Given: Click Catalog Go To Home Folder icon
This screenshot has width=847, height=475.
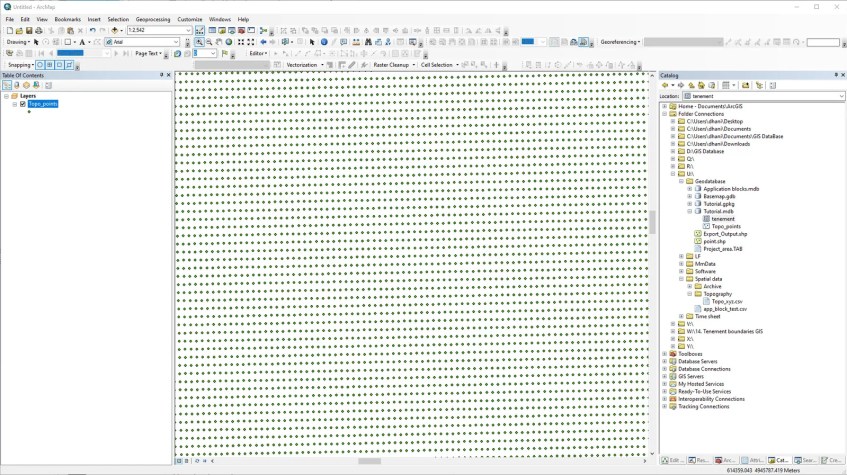Looking at the screenshot, I should [701, 85].
